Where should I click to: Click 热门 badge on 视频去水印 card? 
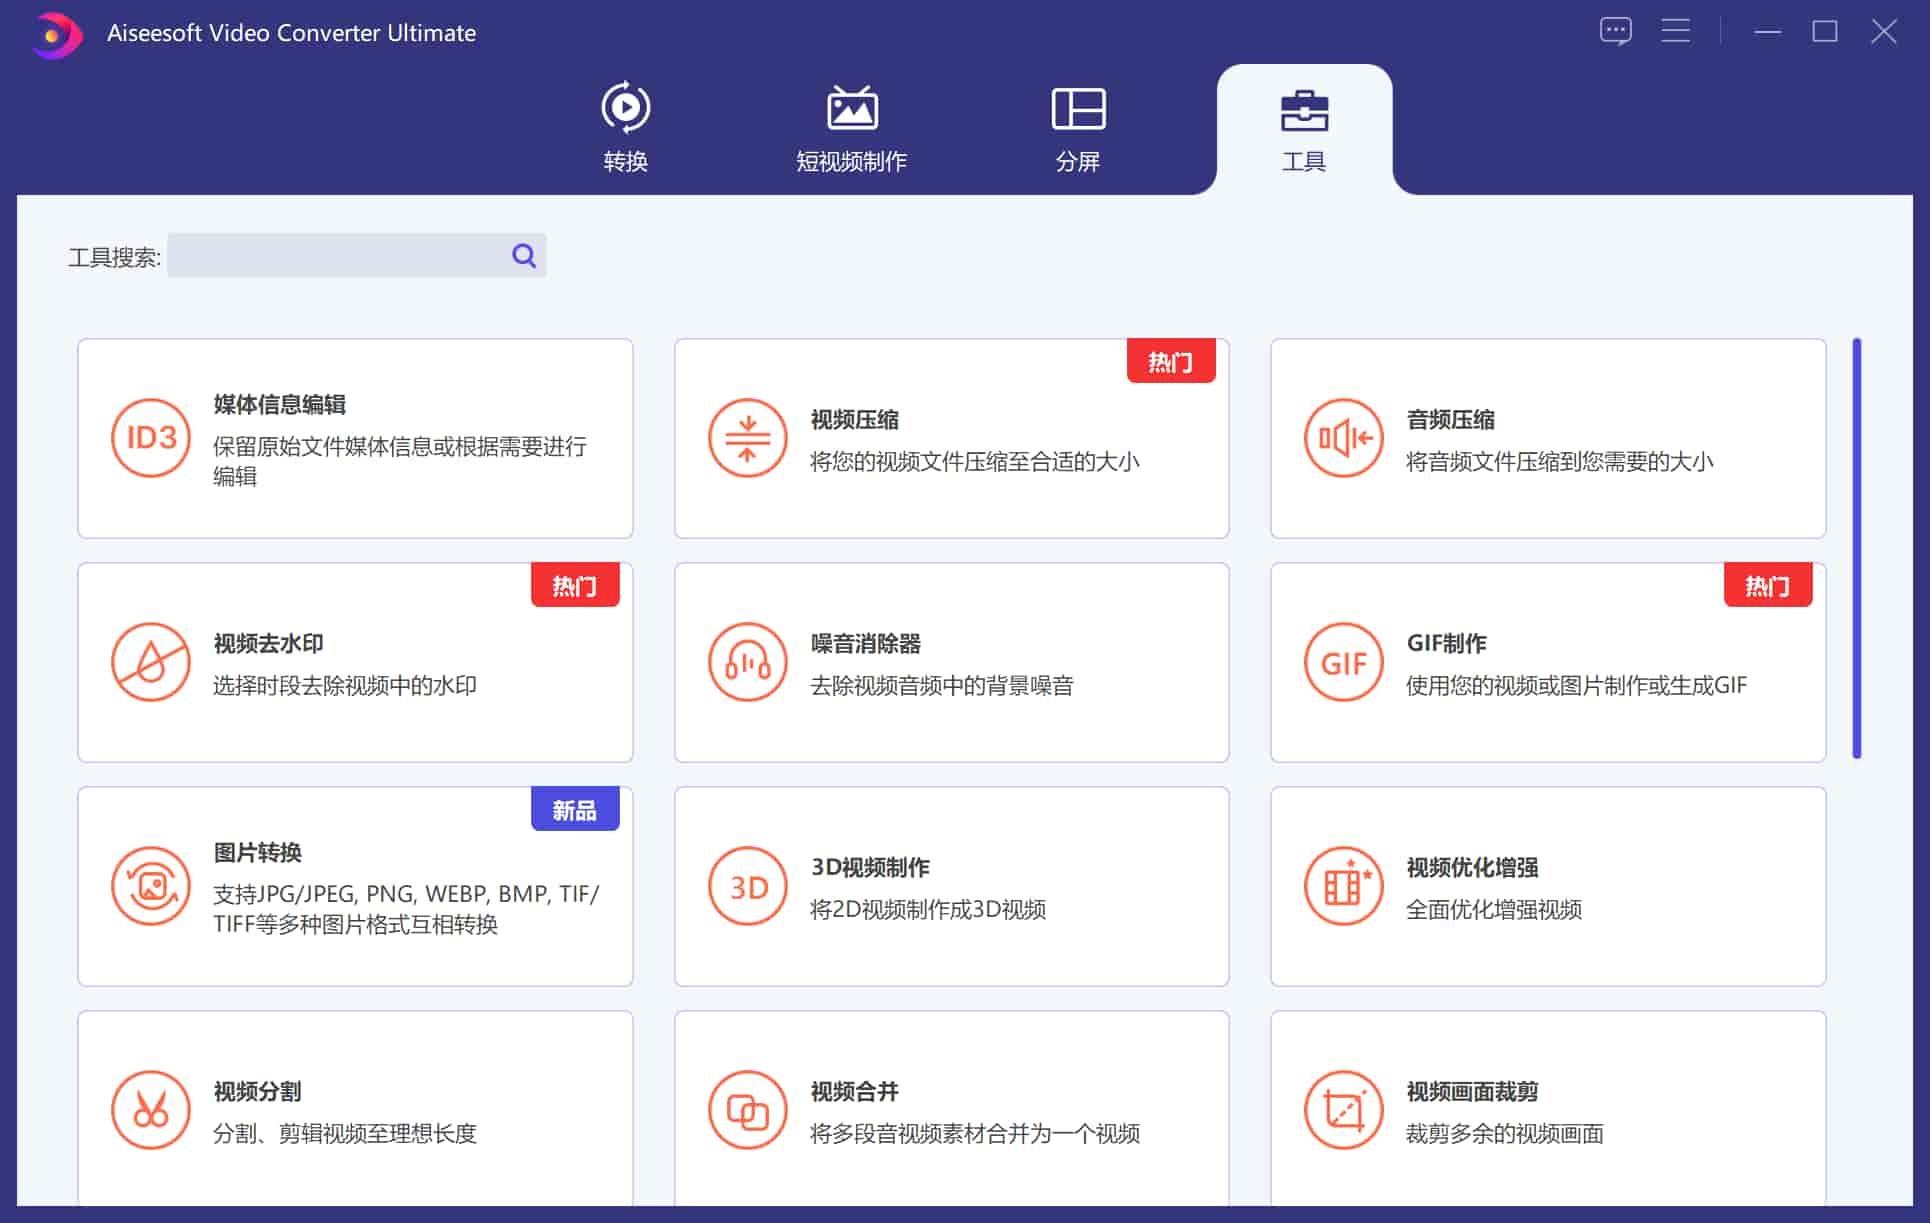[575, 585]
